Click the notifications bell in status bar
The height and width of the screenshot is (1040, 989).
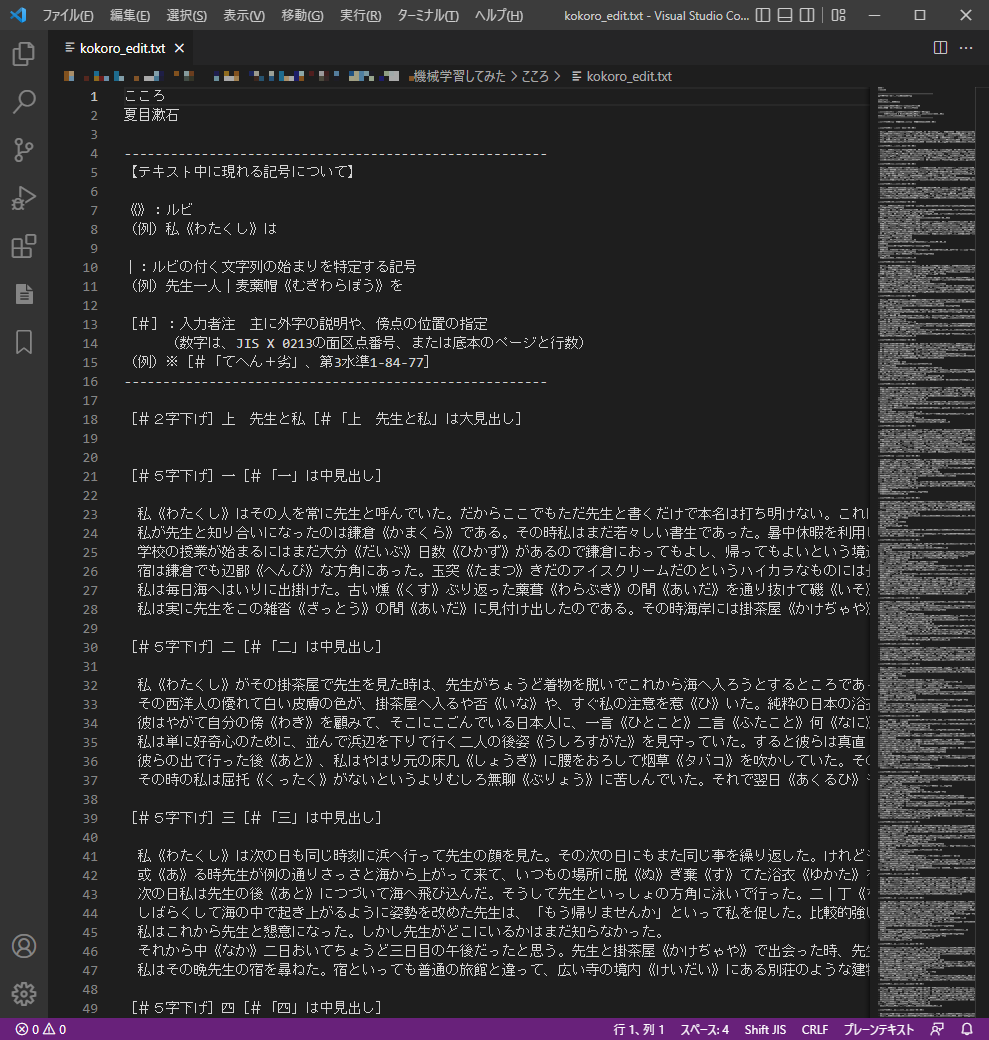tap(967, 1029)
